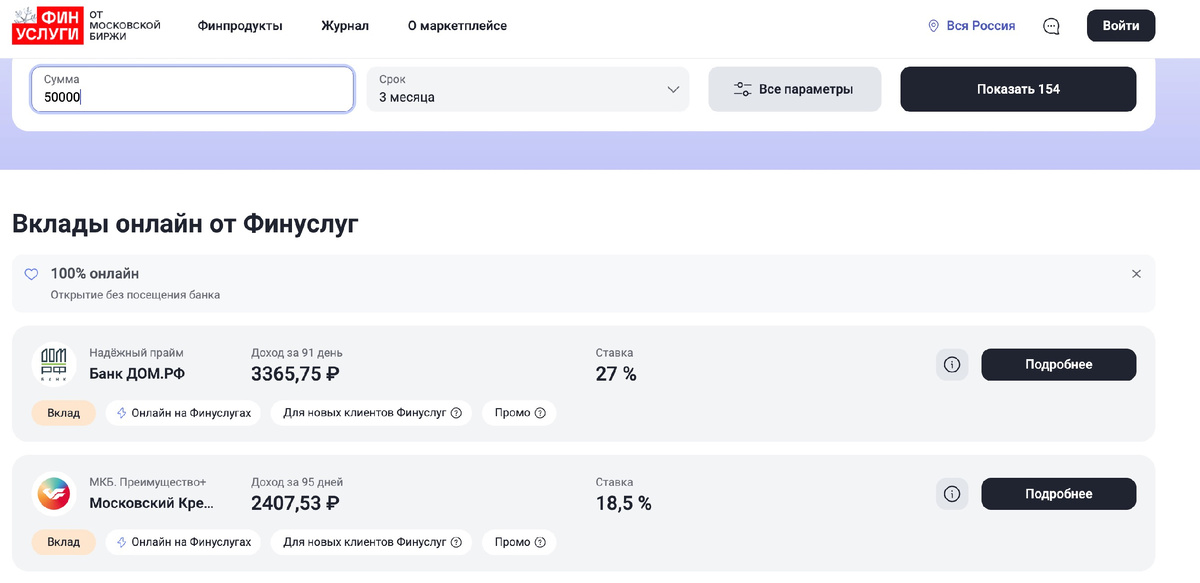This screenshot has height=583, width=1200.
Task: Open the Журнал menu item
Action: (345, 26)
